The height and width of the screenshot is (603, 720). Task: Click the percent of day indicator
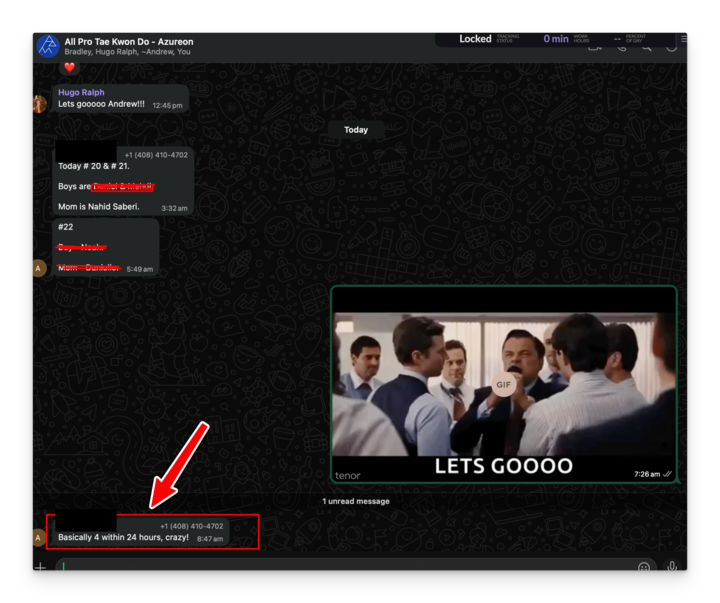pos(630,39)
